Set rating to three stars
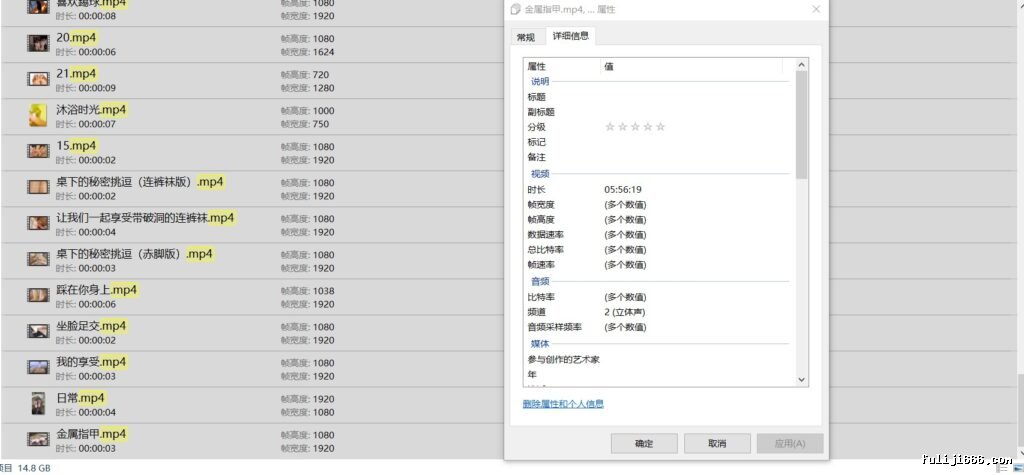Screen dimensions: 1024x475 click(x=635, y=127)
